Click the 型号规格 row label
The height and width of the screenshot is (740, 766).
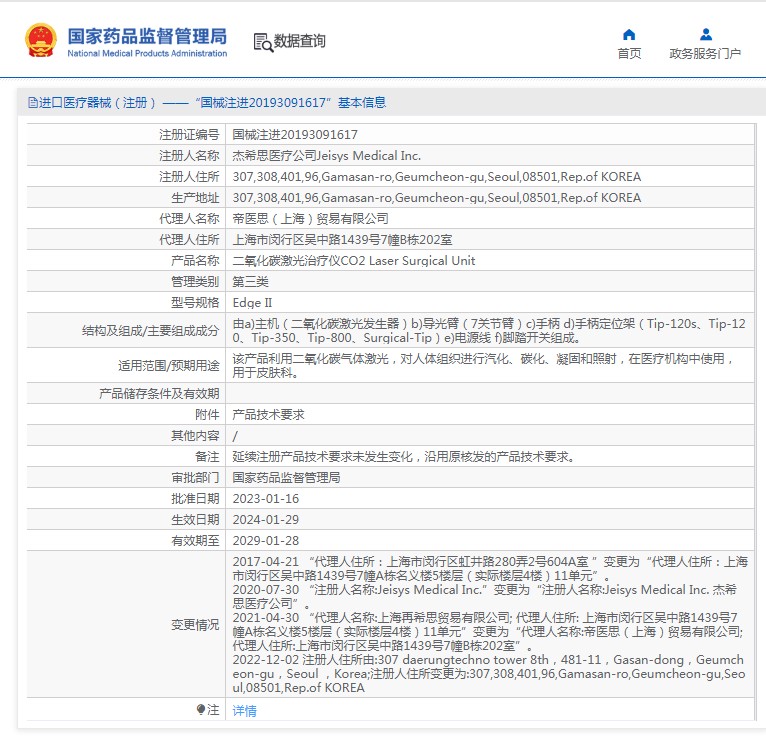[195, 302]
